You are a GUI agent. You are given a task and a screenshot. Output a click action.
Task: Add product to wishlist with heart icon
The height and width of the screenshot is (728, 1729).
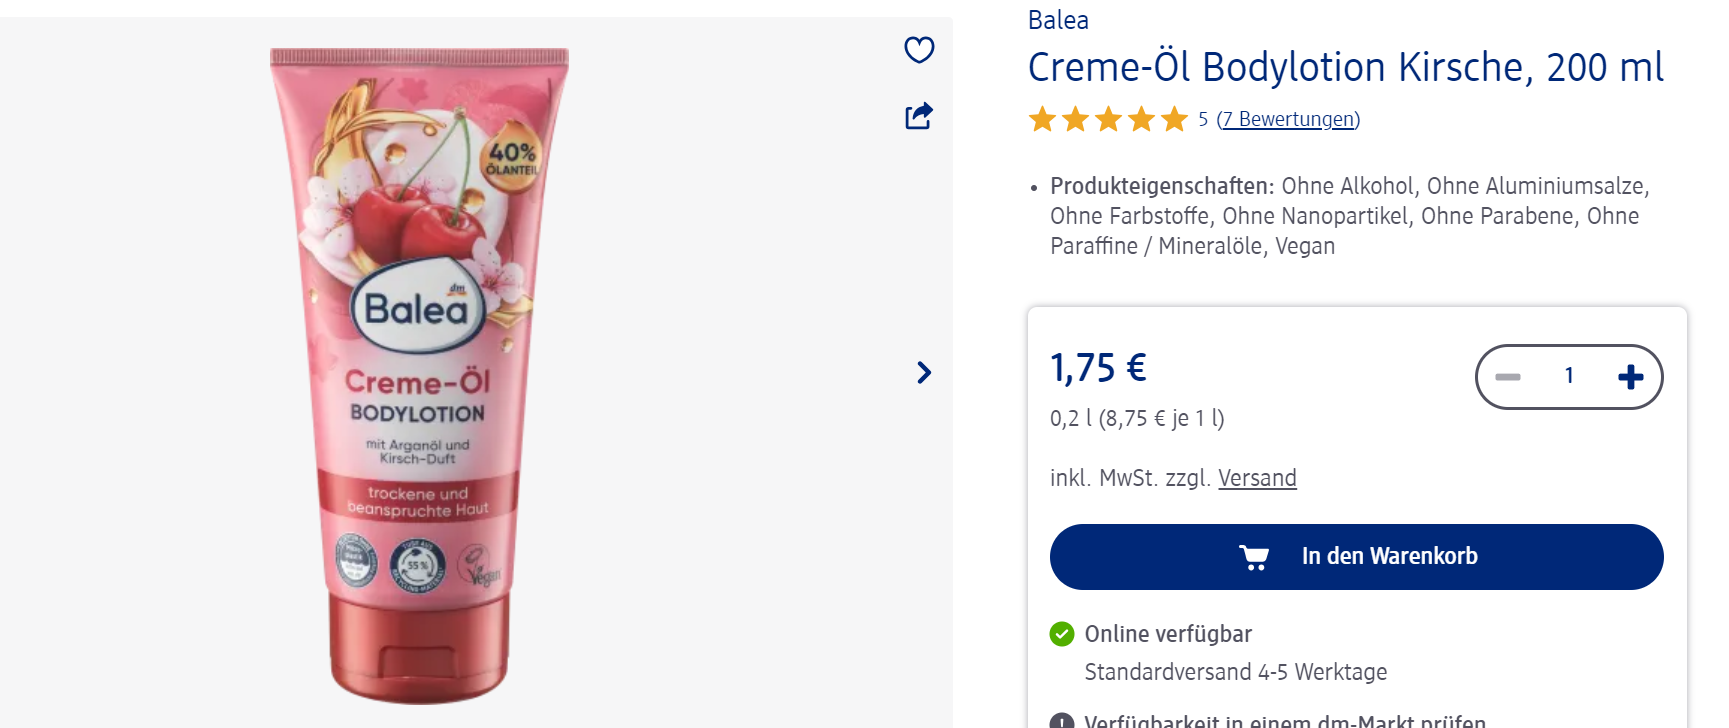click(919, 49)
